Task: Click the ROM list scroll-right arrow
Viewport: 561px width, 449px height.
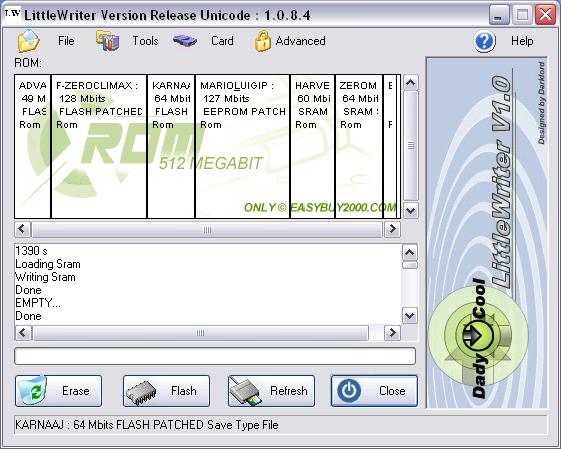Action: (392, 229)
